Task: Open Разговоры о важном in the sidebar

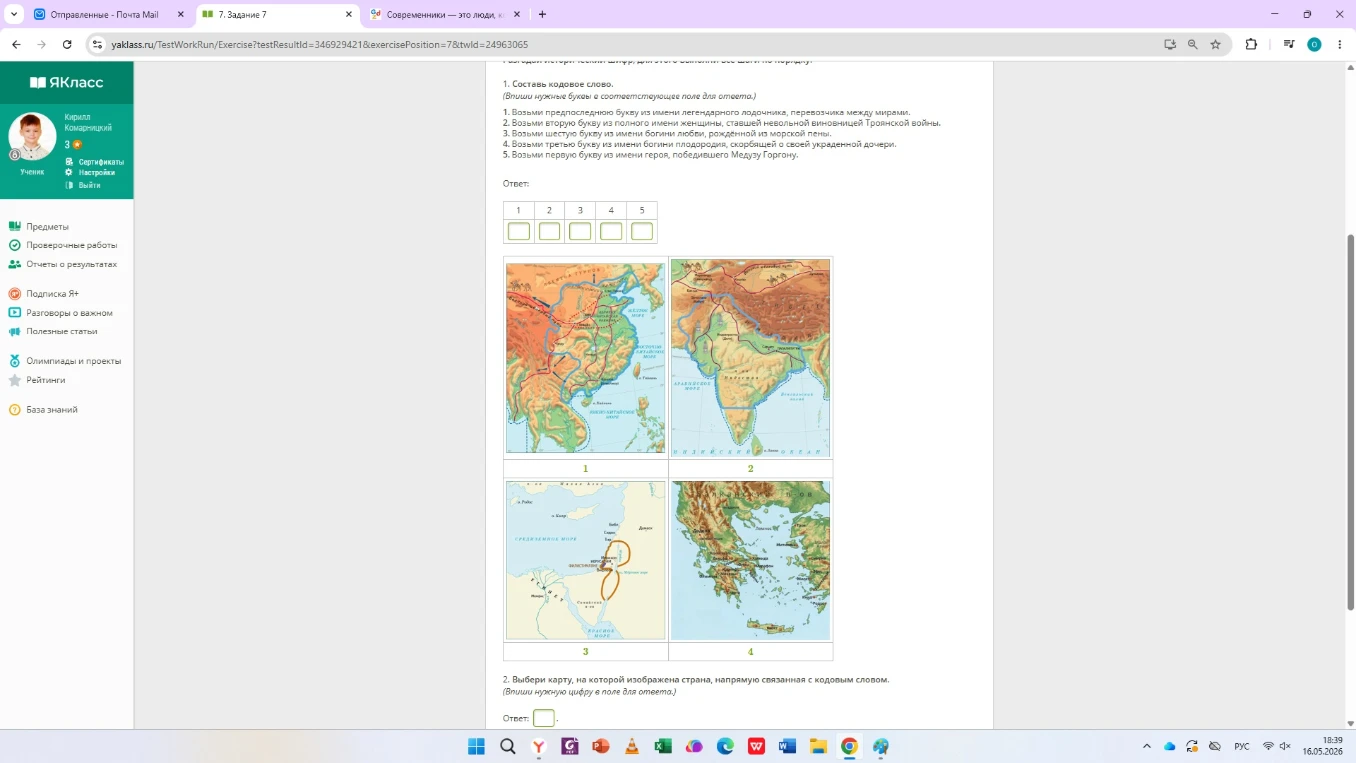Action: (x=69, y=313)
